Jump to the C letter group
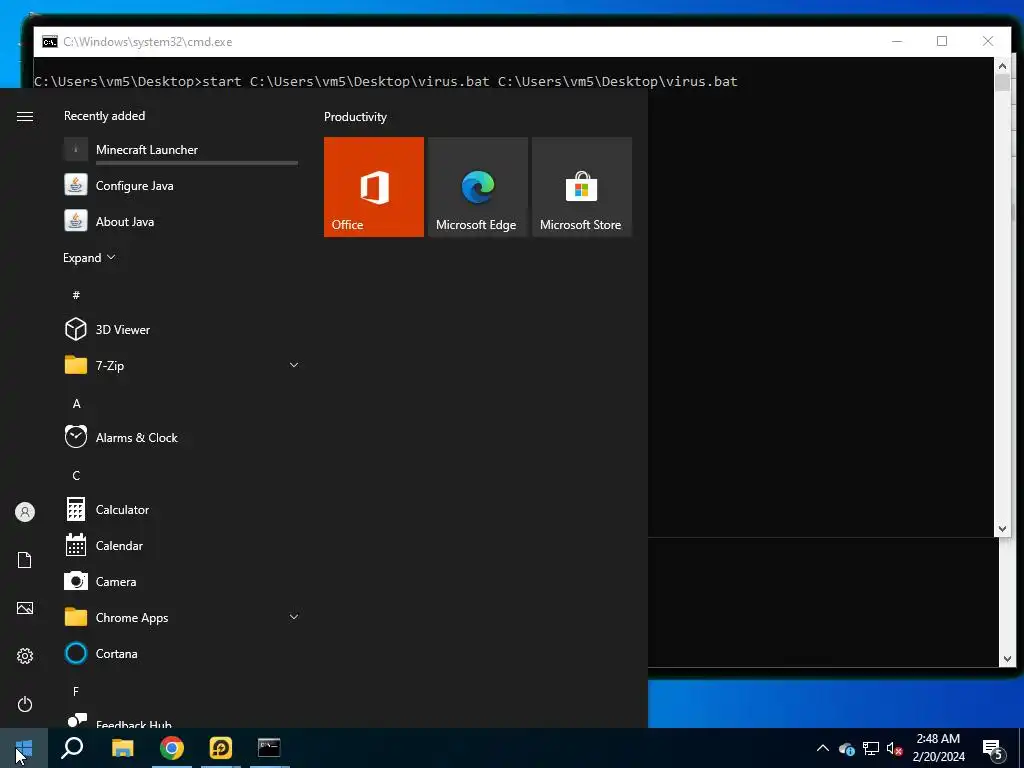The height and width of the screenshot is (768, 1024). 76,475
